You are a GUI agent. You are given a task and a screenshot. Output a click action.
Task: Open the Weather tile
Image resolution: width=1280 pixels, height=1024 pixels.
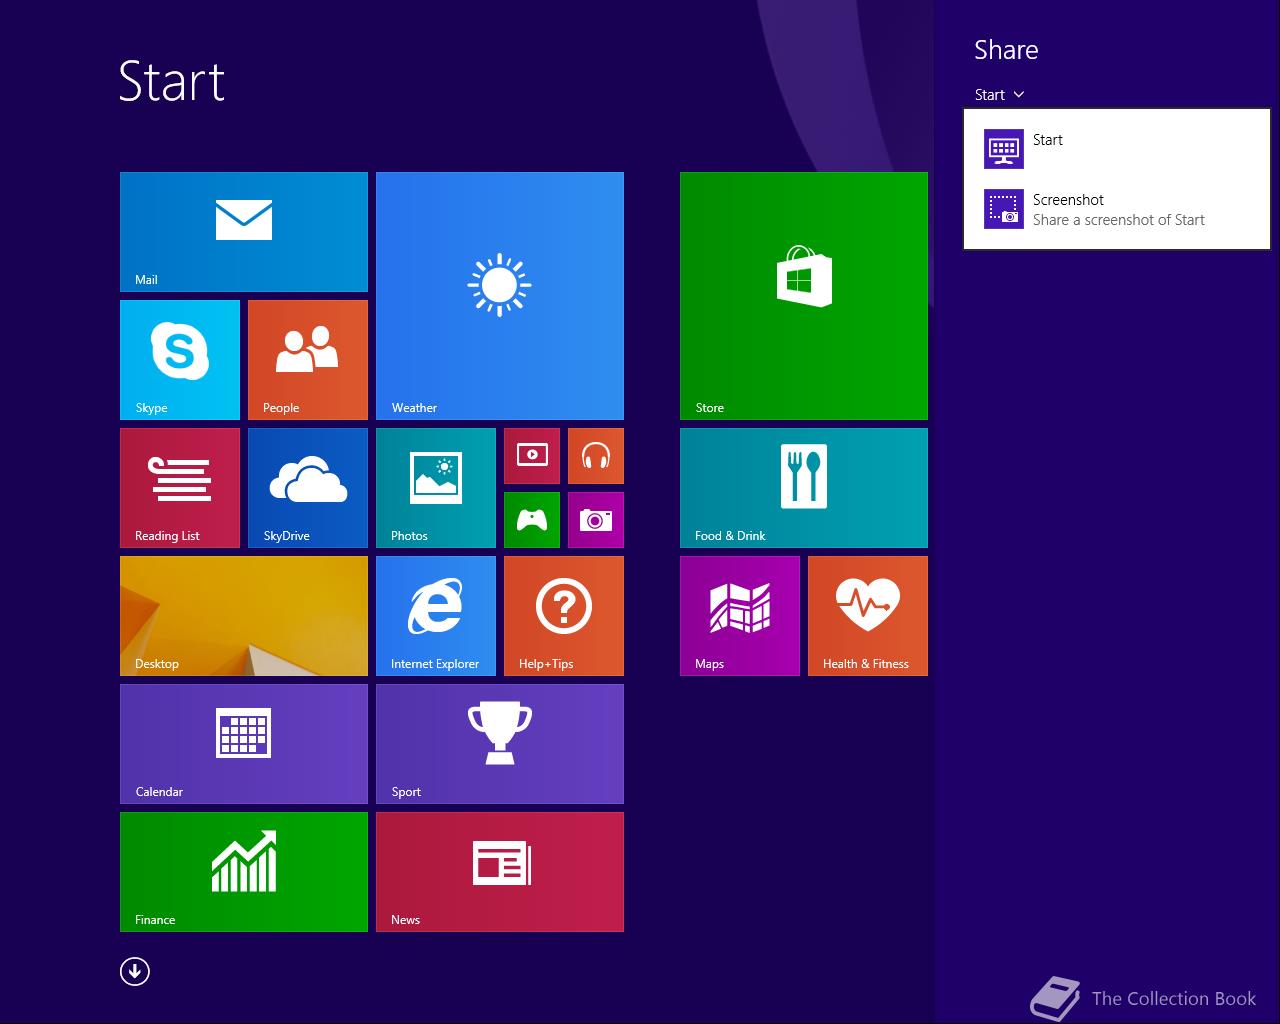tap(500, 296)
